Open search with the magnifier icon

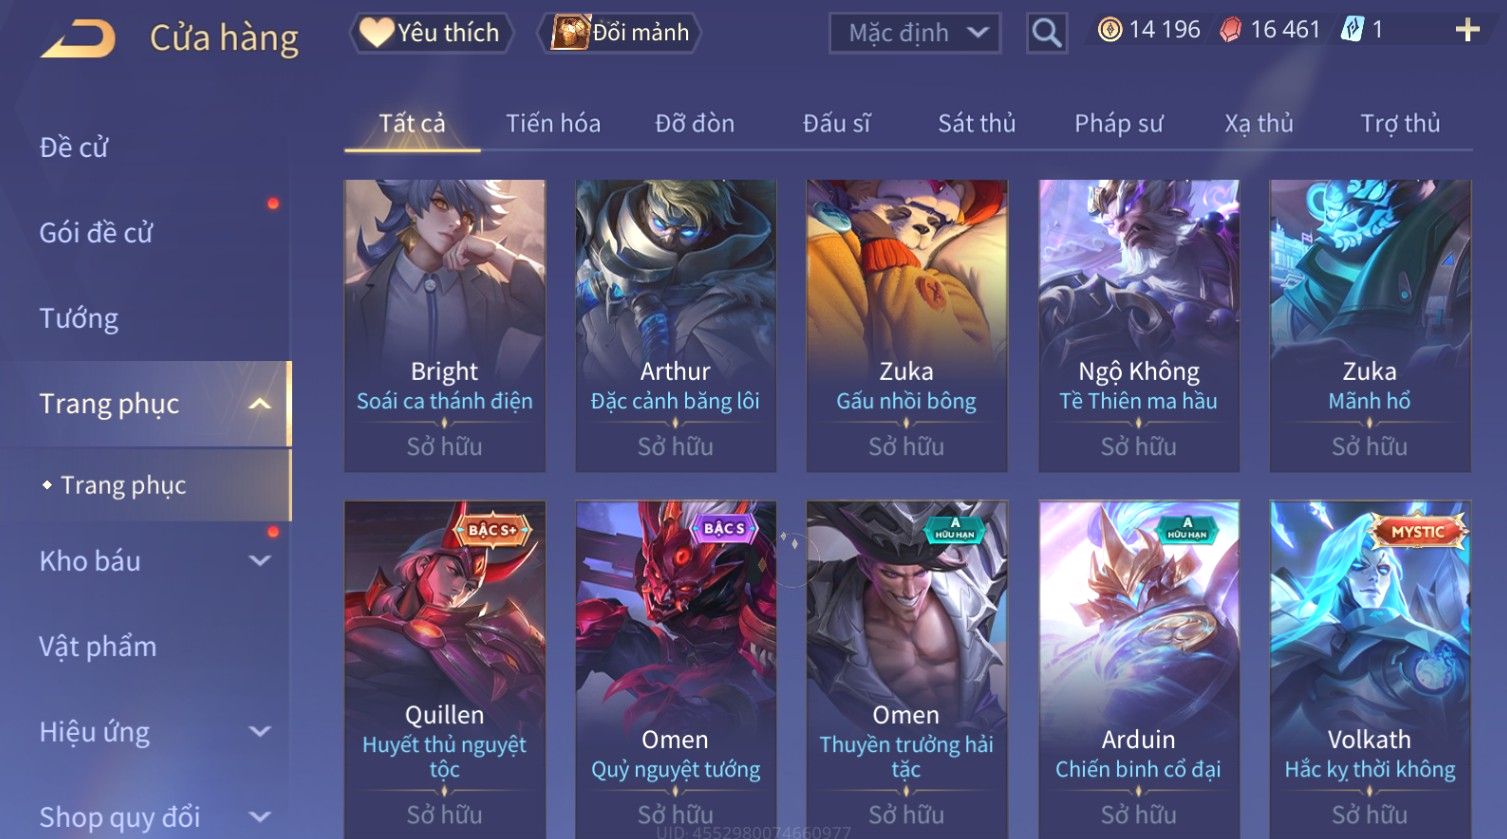(x=1046, y=33)
